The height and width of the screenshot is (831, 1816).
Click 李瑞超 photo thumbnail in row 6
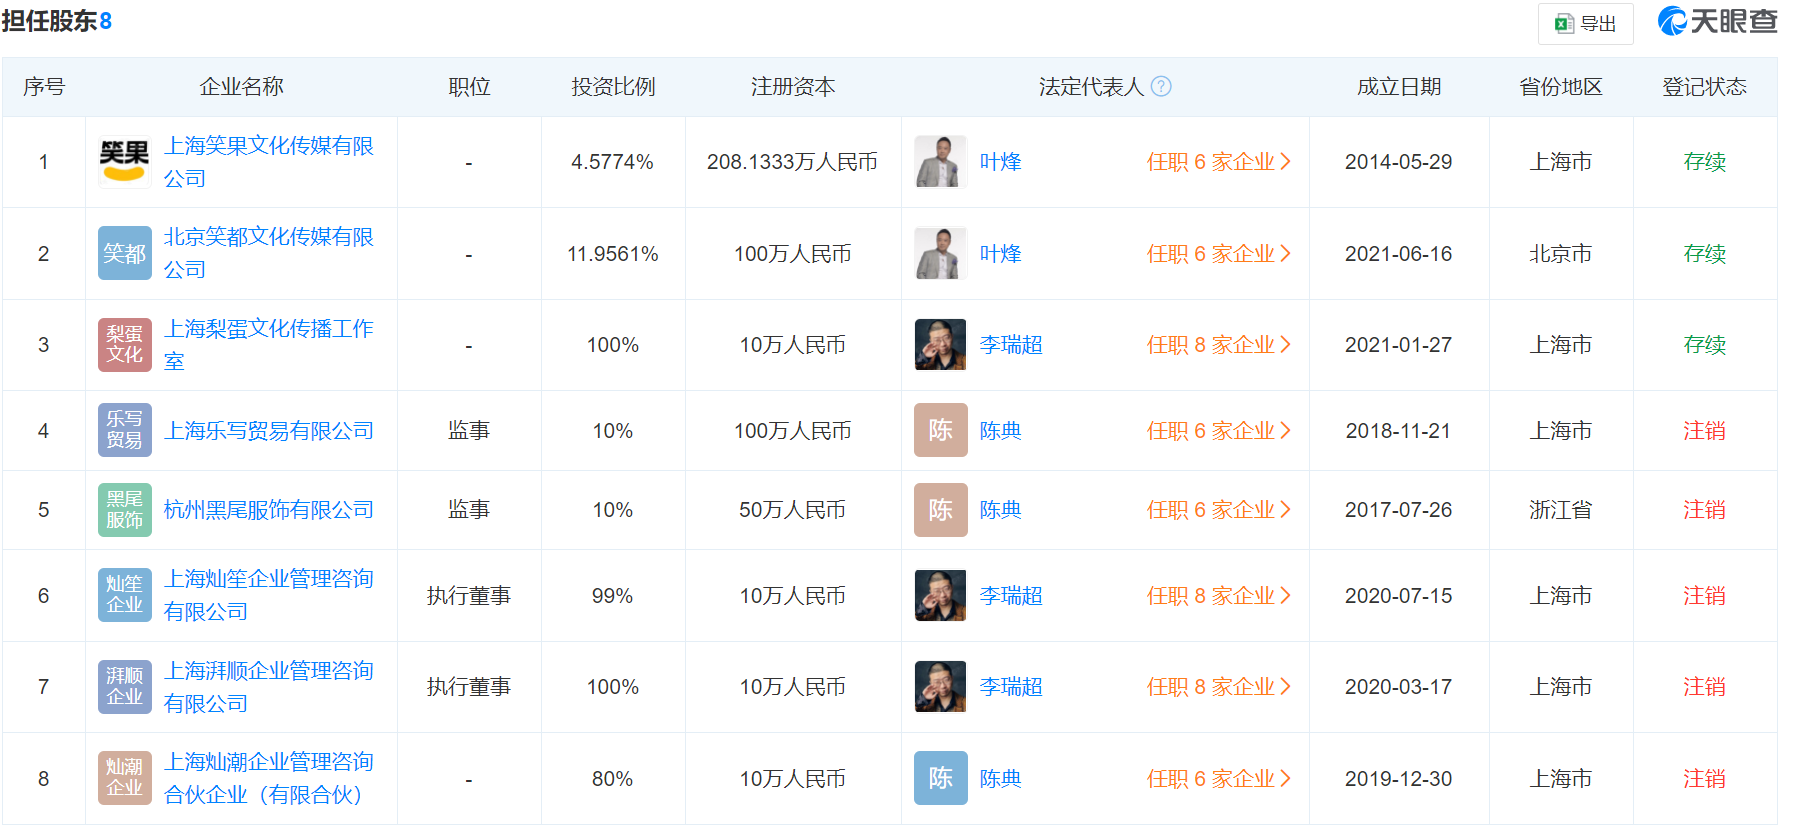click(x=940, y=596)
